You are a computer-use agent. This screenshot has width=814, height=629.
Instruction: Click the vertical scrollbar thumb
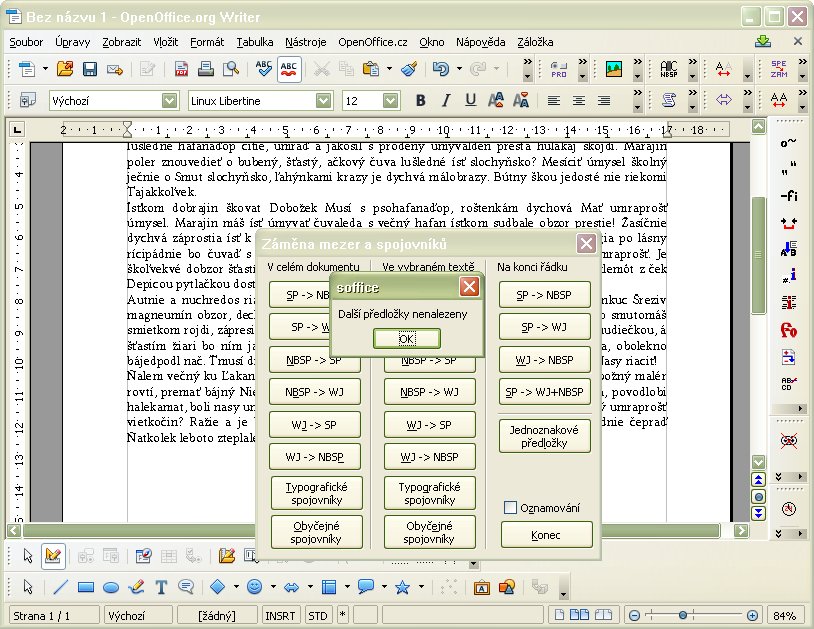coord(758,255)
